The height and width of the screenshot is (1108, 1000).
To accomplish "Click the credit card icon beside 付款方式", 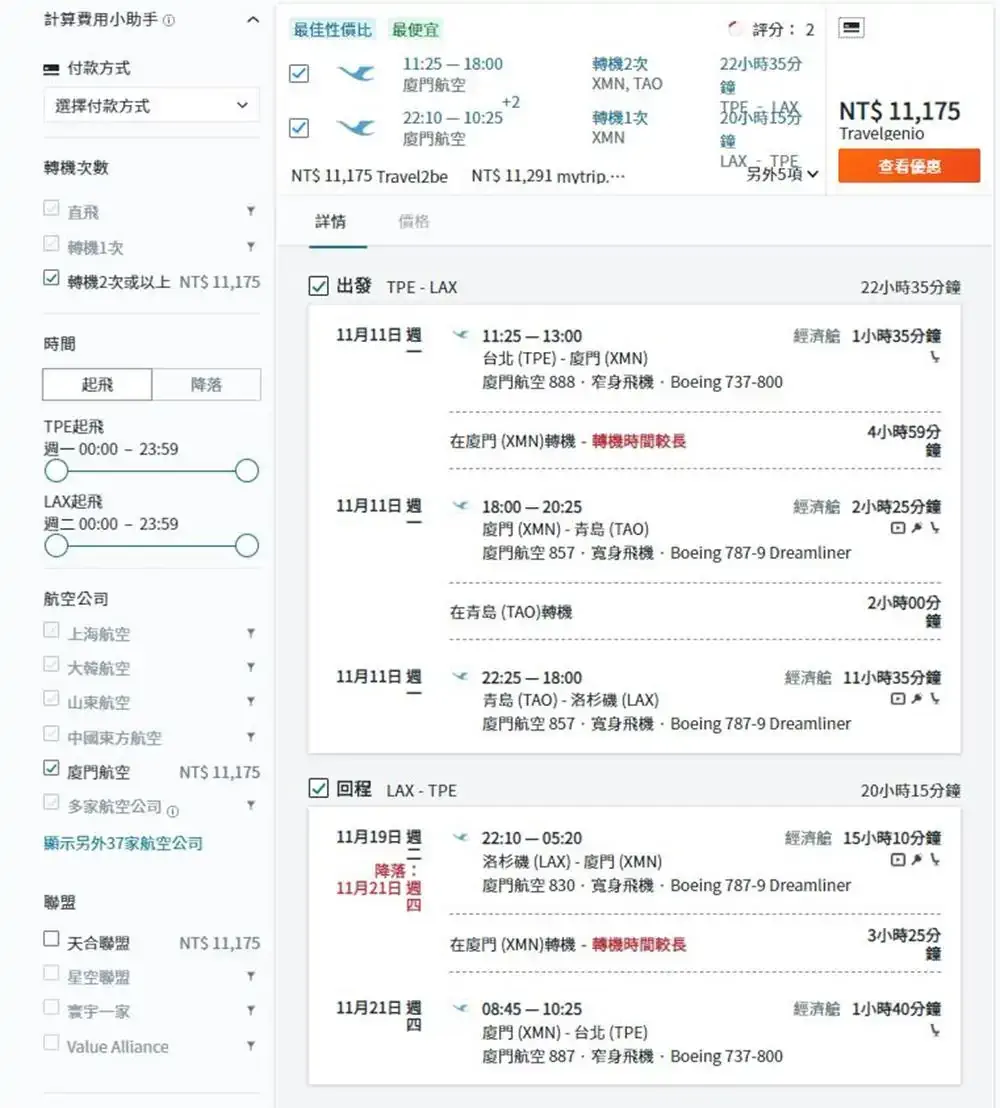I will 51,69.
